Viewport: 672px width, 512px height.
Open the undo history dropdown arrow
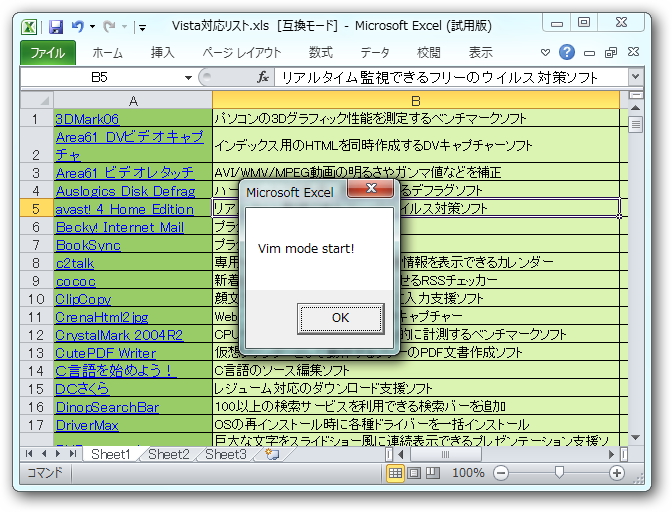[92, 27]
